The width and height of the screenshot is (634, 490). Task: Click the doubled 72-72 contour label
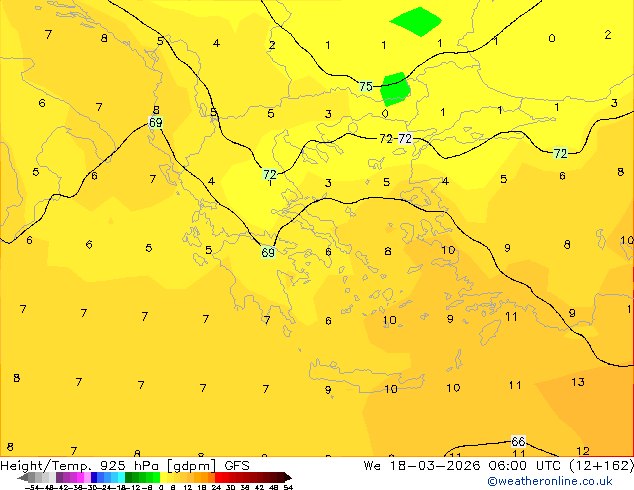click(396, 139)
